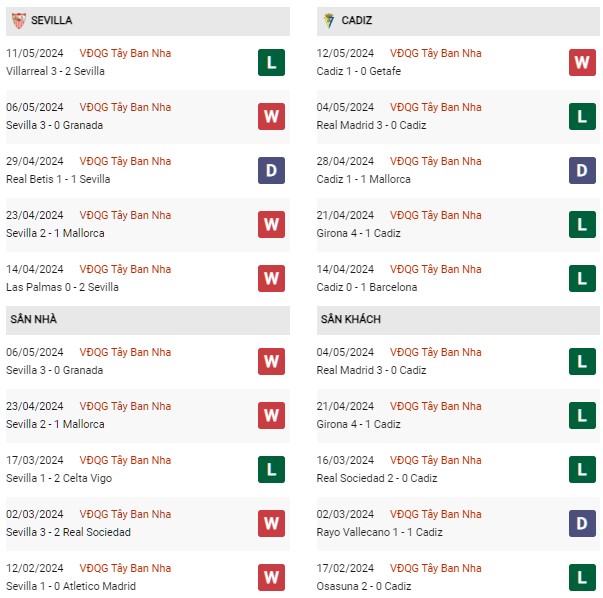Open VĐQG Tây Ban Nha link dated 12/05/2024
This screenshot has height=598, width=603.
coord(435,53)
